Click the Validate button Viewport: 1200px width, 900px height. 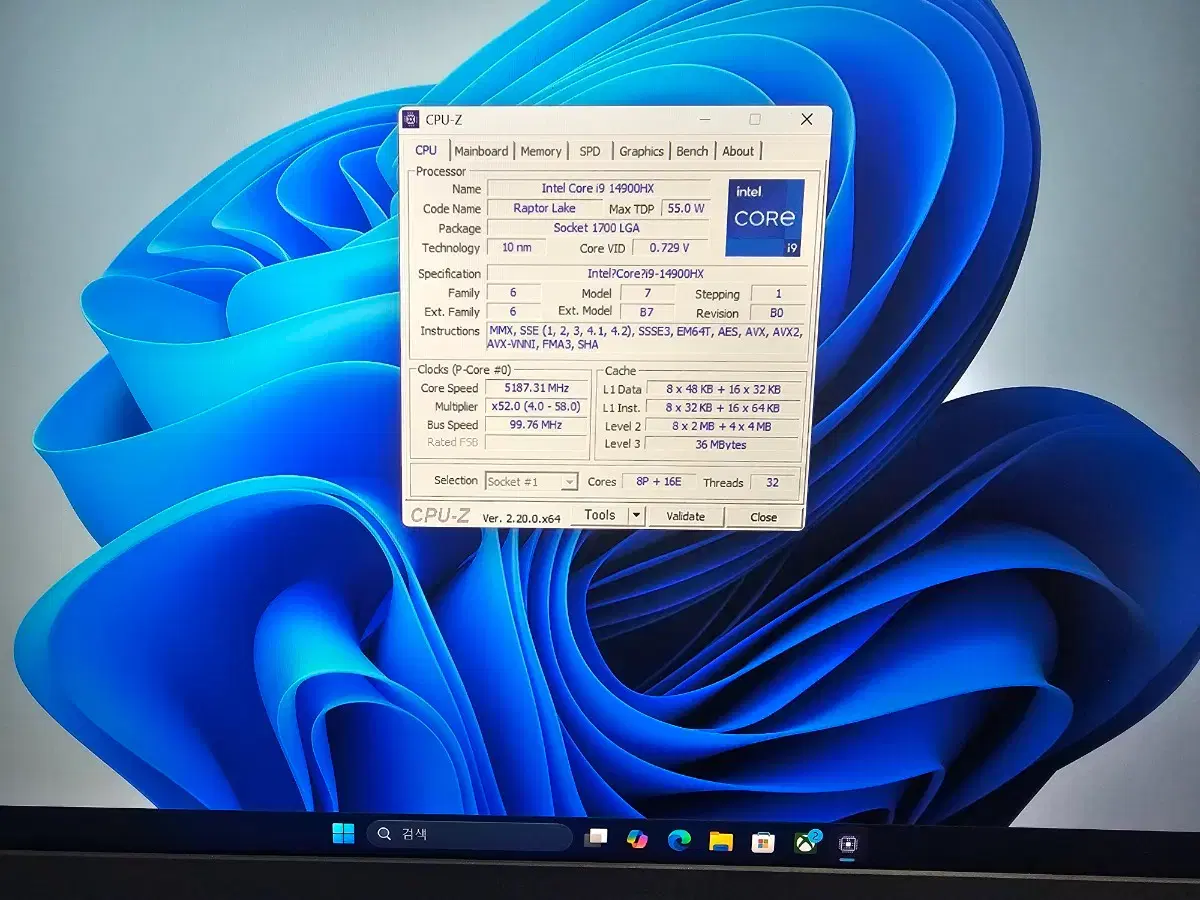[685, 516]
